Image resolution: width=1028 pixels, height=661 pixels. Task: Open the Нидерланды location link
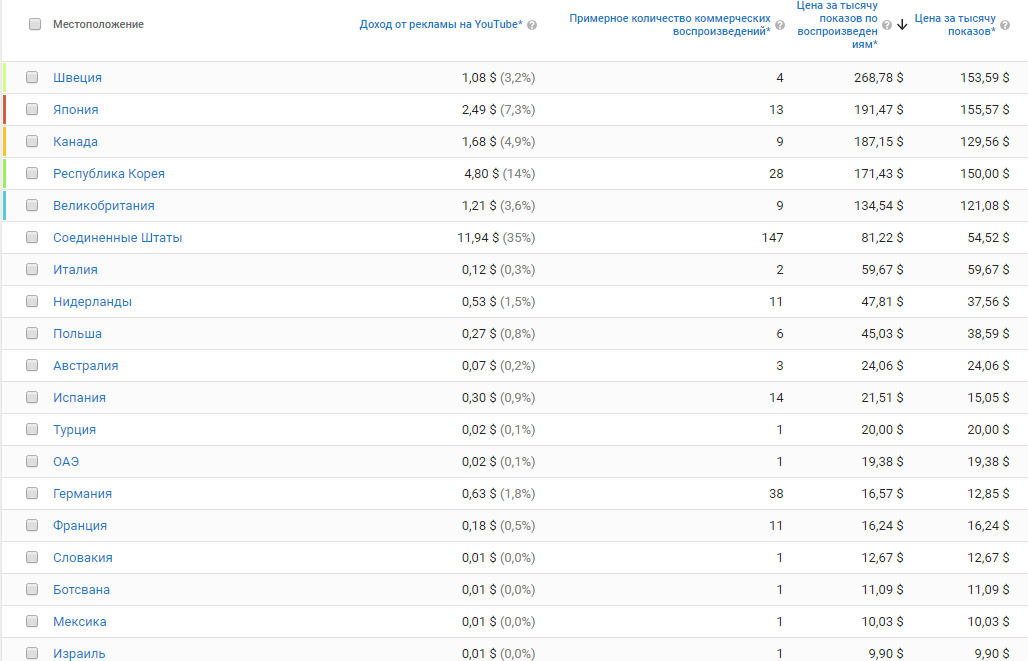(x=92, y=302)
